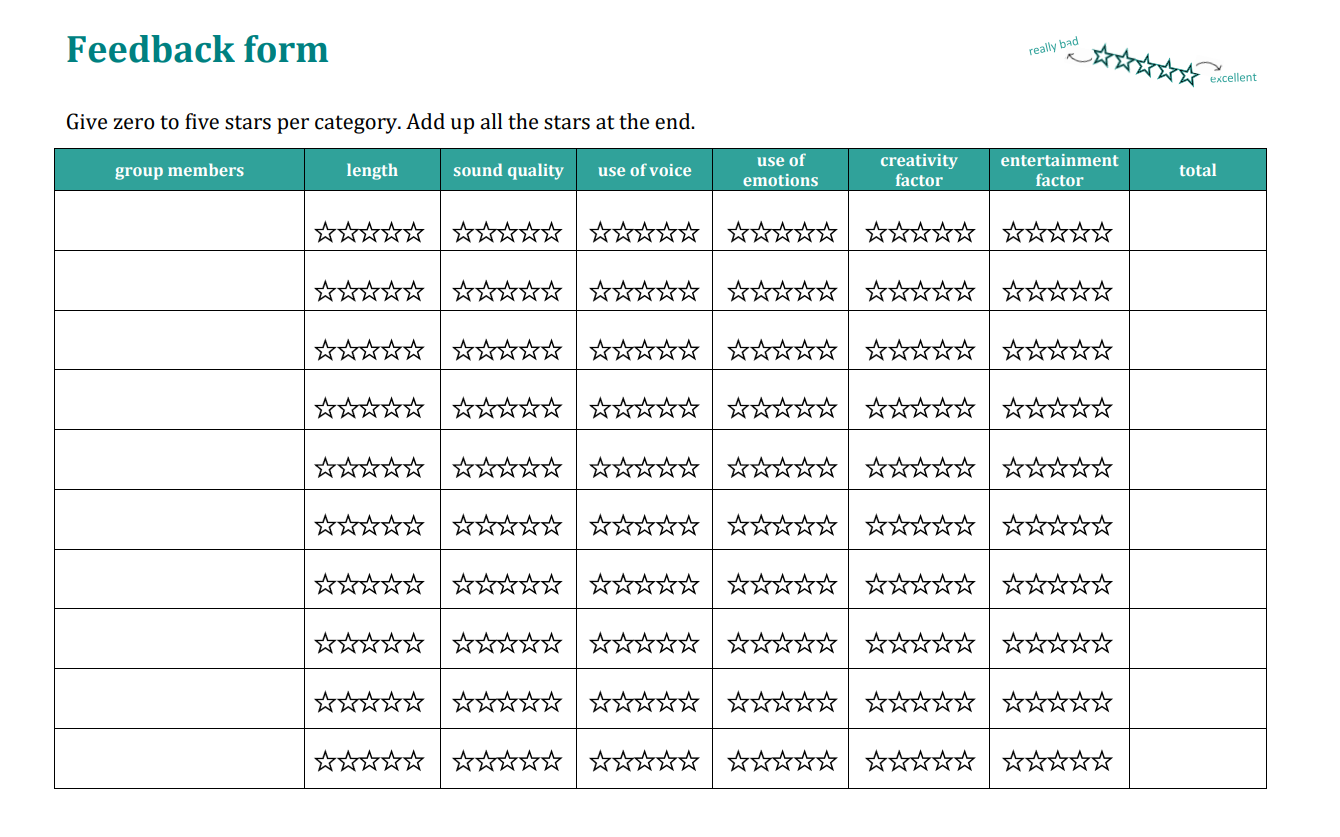
Task: Click third star under sound quality, seventh row
Action: (508, 585)
